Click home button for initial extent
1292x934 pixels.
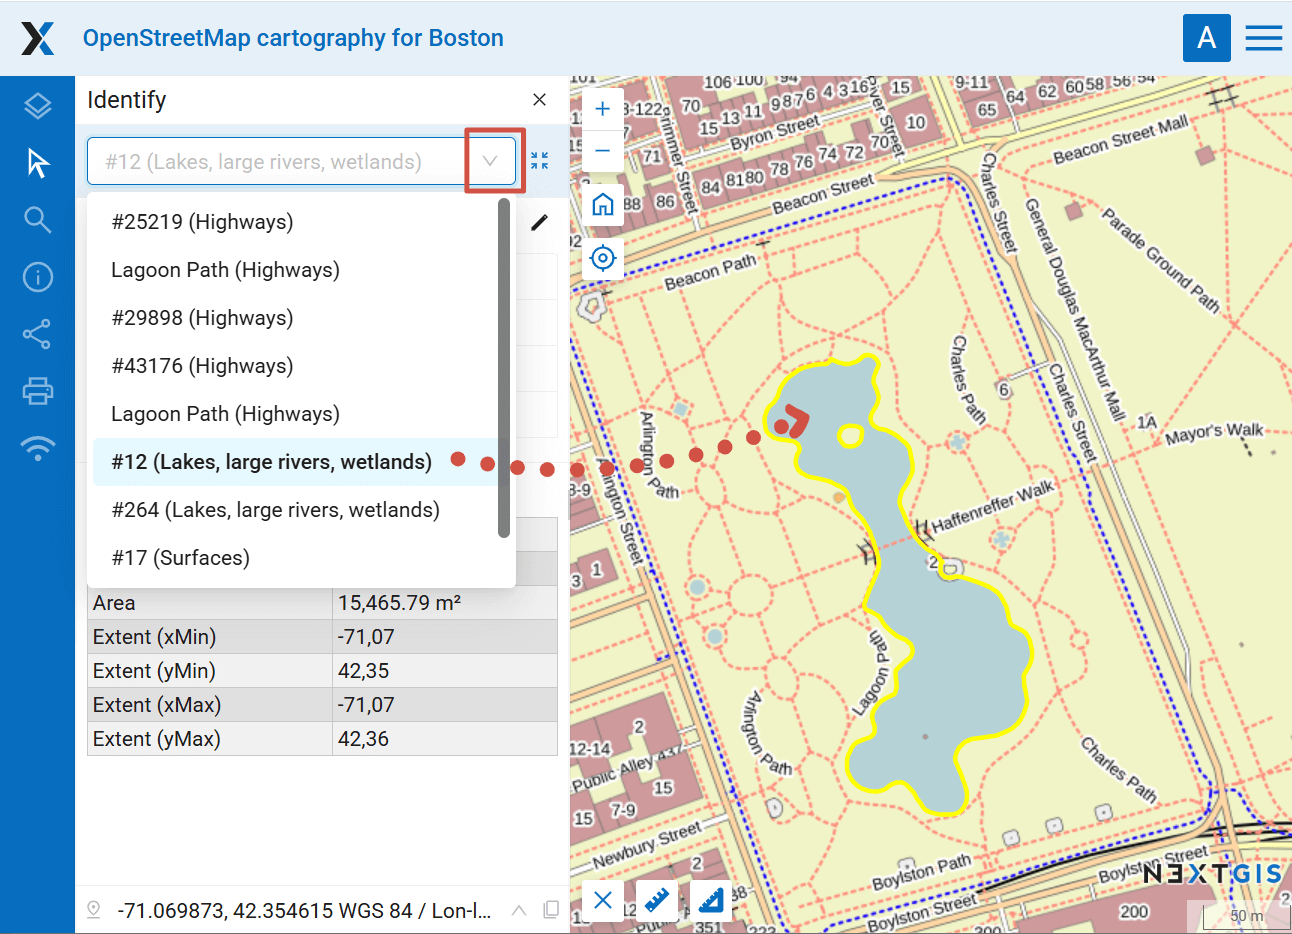coord(602,205)
